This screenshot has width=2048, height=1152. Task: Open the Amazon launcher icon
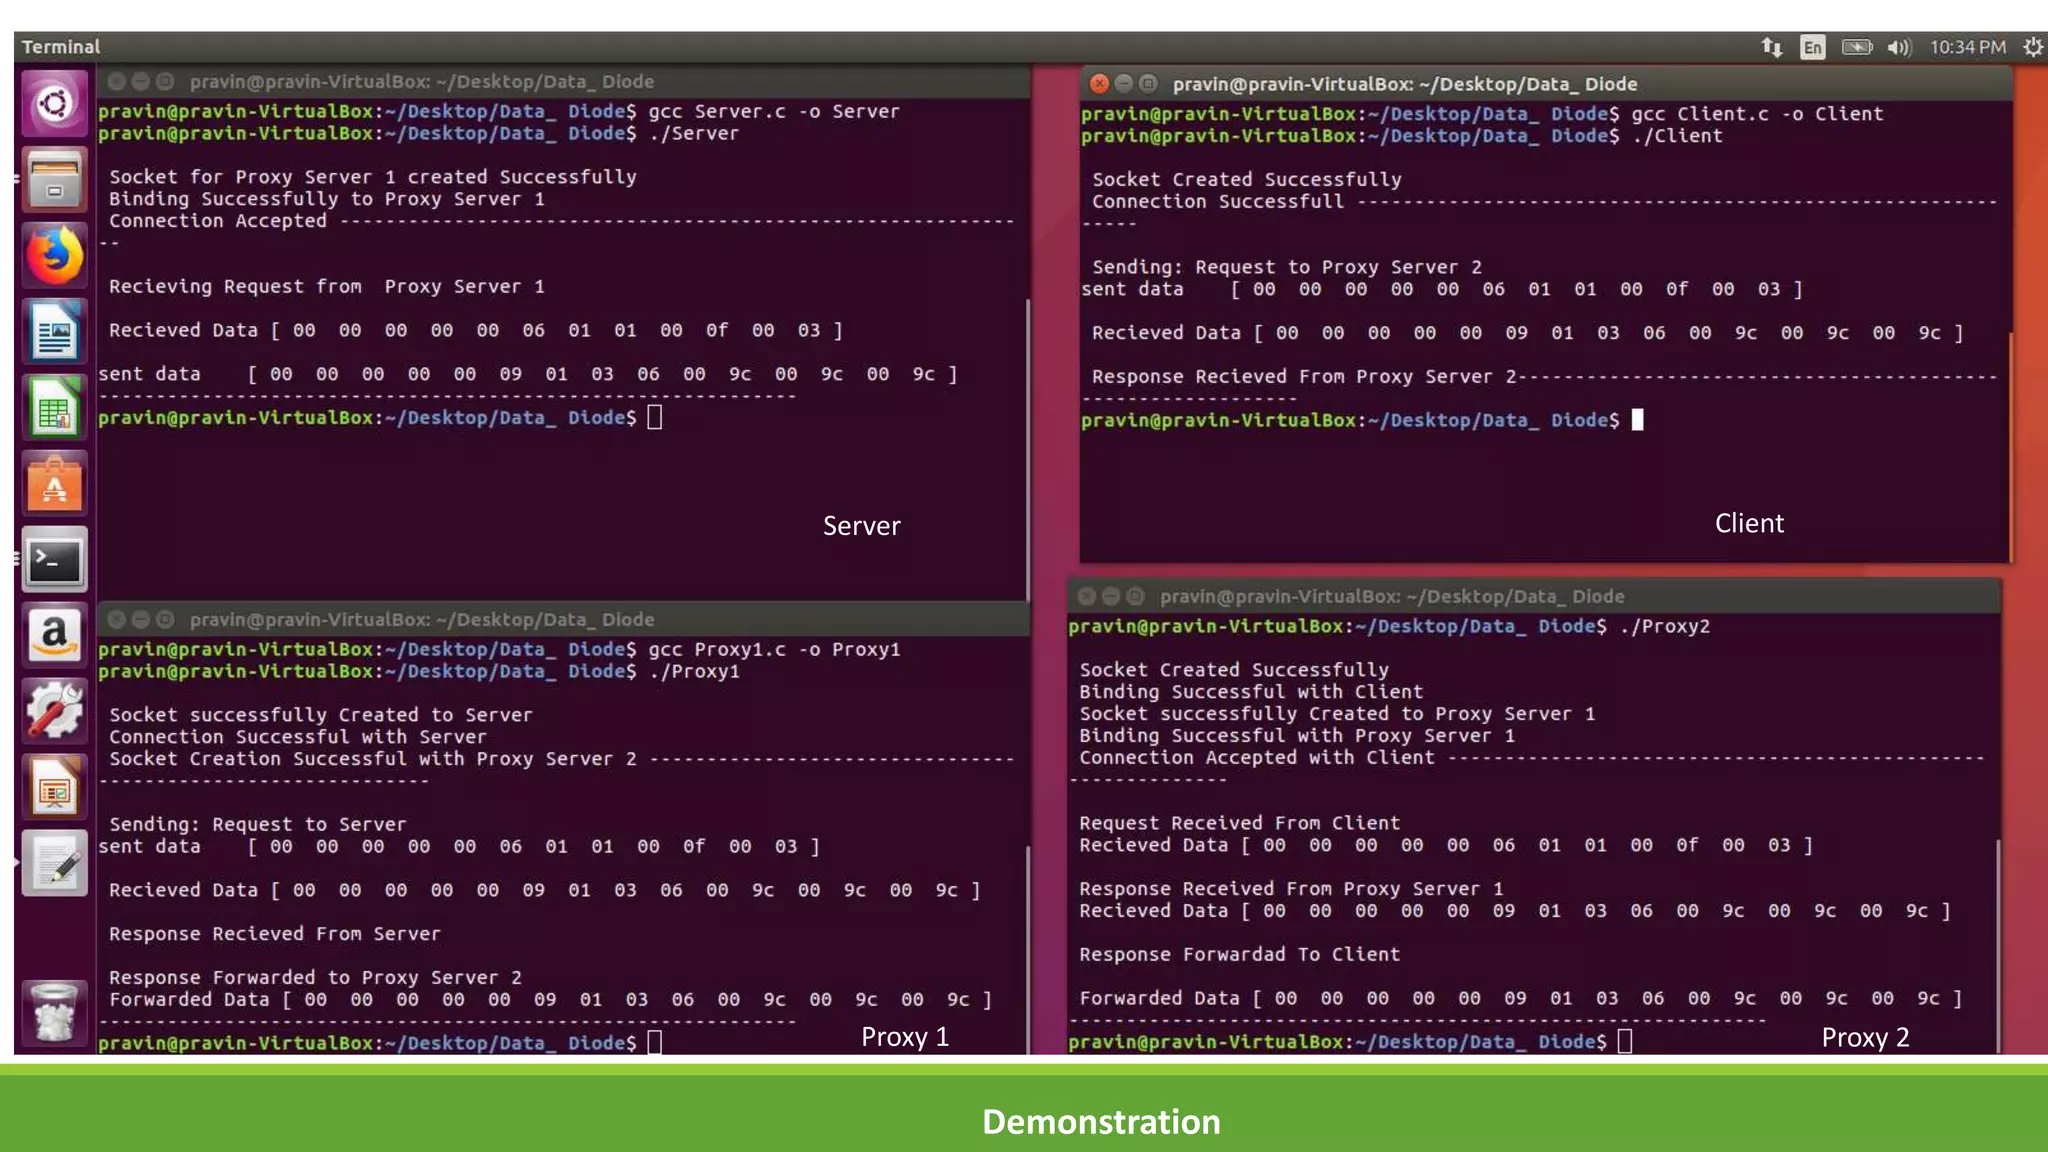(54, 636)
